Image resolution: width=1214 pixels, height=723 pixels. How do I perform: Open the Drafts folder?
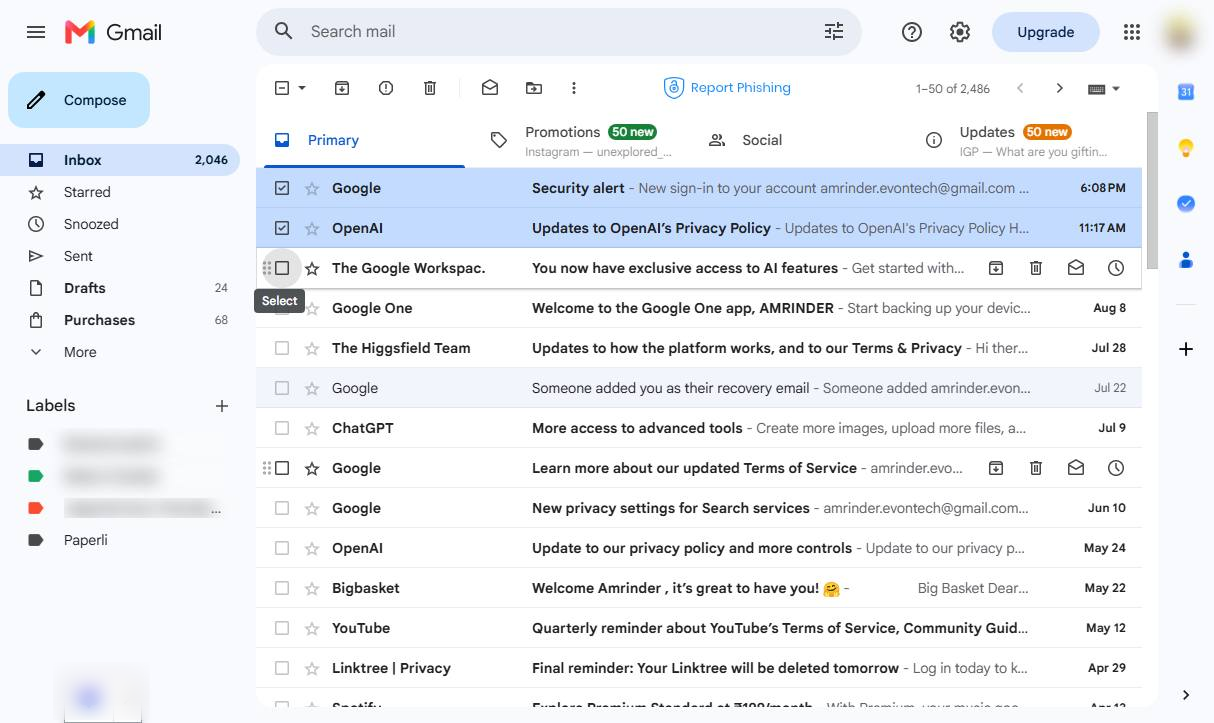coord(120,288)
